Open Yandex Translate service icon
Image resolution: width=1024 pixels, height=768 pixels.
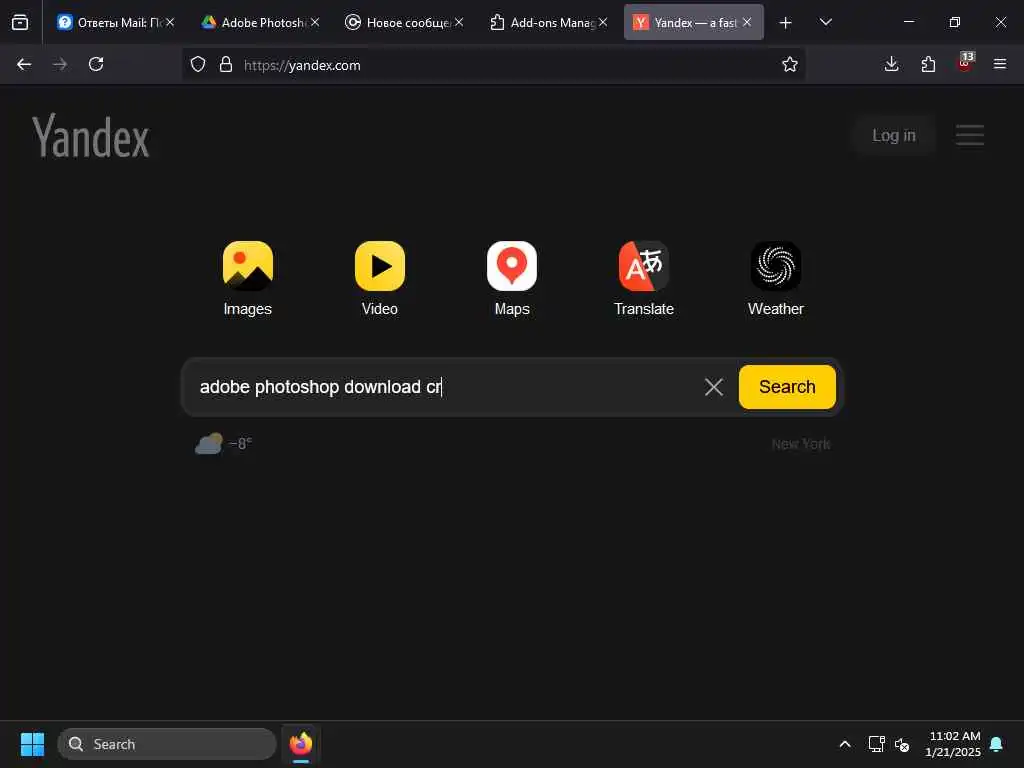click(644, 266)
